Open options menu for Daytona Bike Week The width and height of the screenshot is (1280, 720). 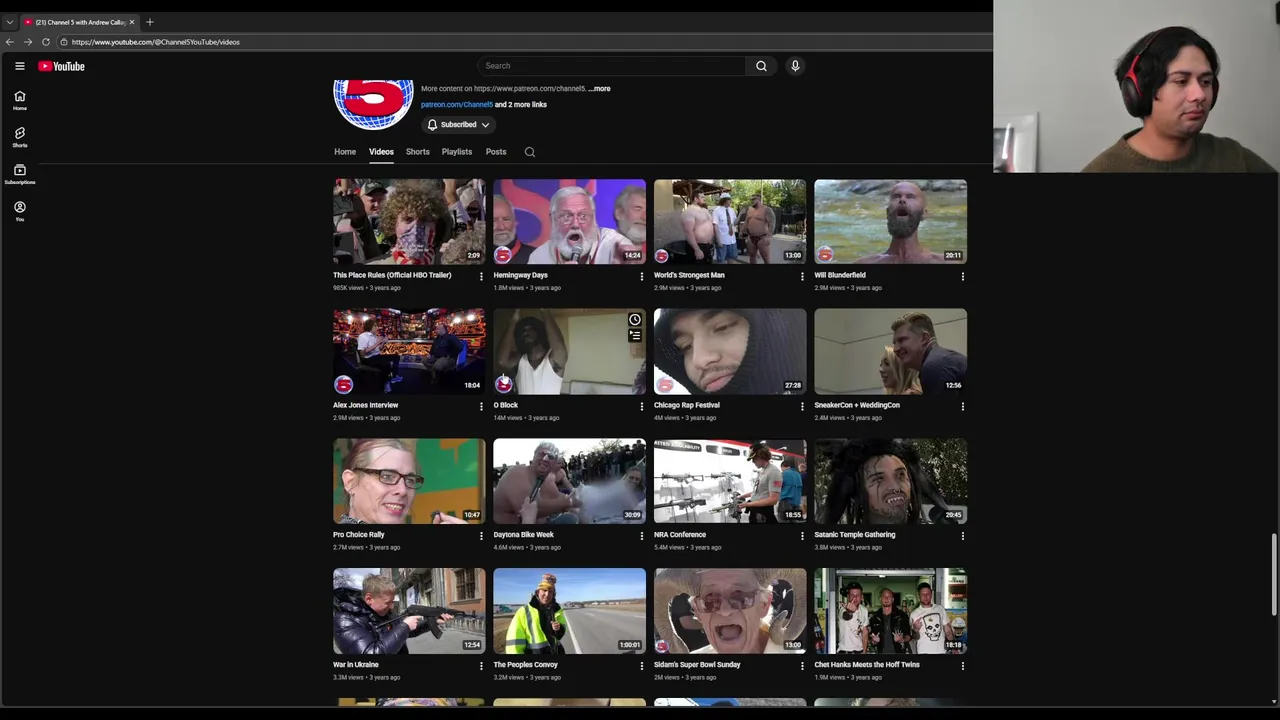pyautogui.click(x=642, y=536)
